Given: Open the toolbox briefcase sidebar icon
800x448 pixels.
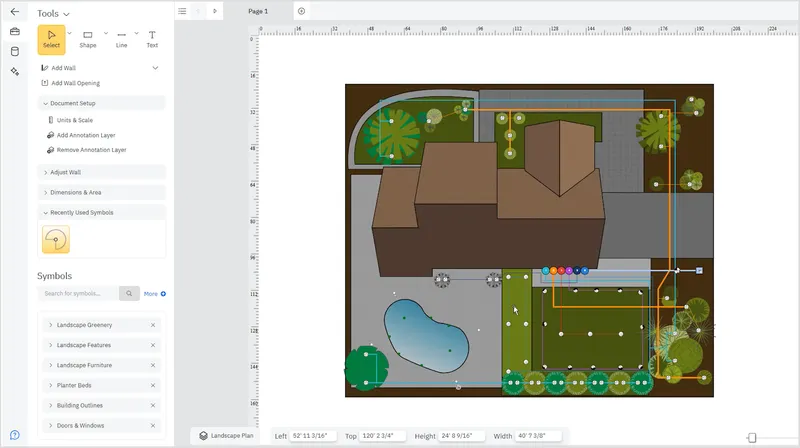Looking at the screenshot, I should [15, 32].
